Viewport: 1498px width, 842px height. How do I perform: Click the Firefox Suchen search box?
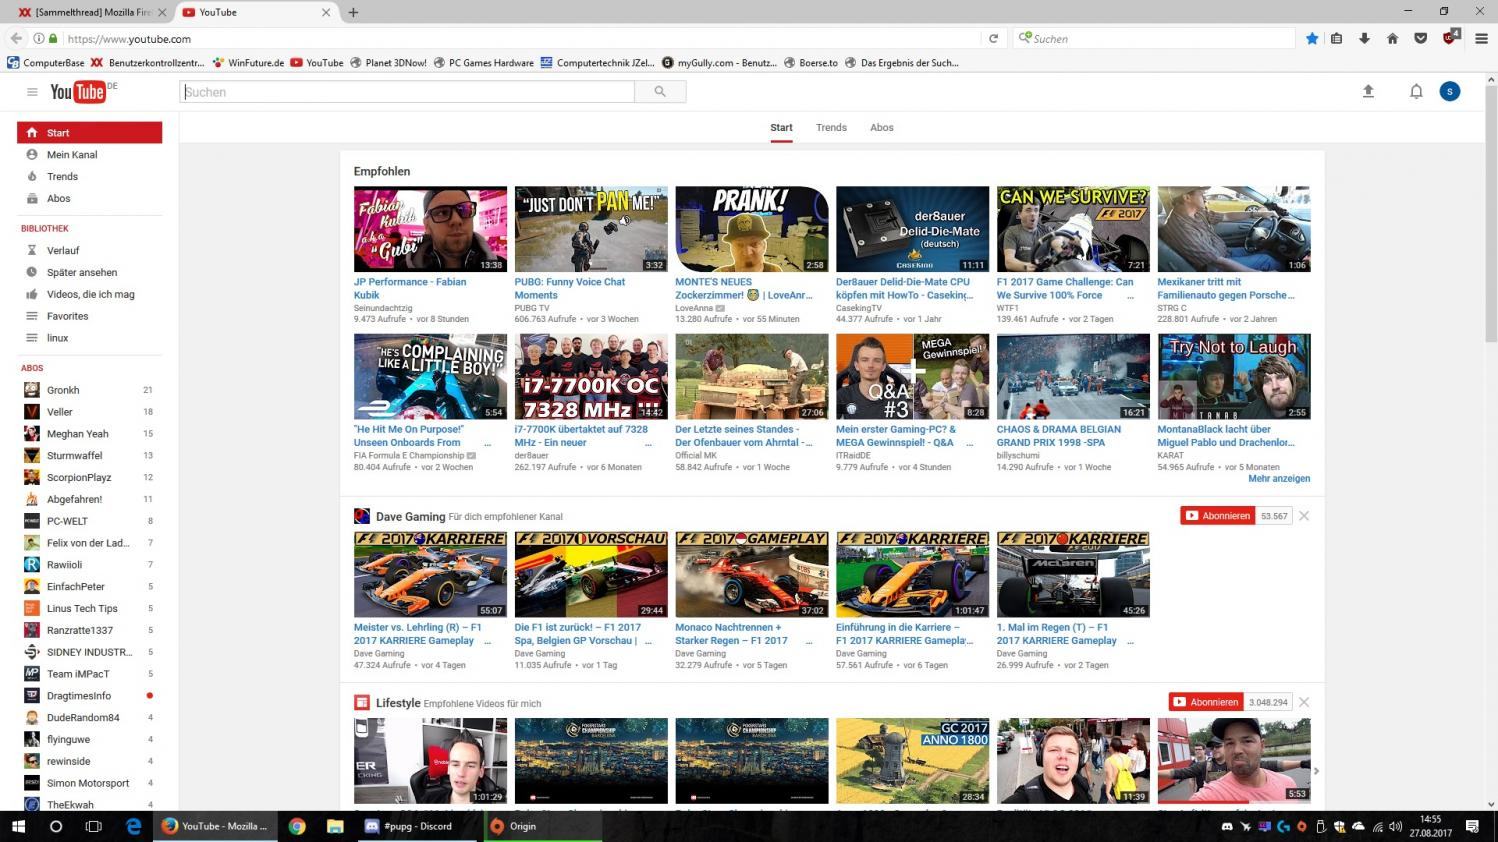[x=1155, y=39]
